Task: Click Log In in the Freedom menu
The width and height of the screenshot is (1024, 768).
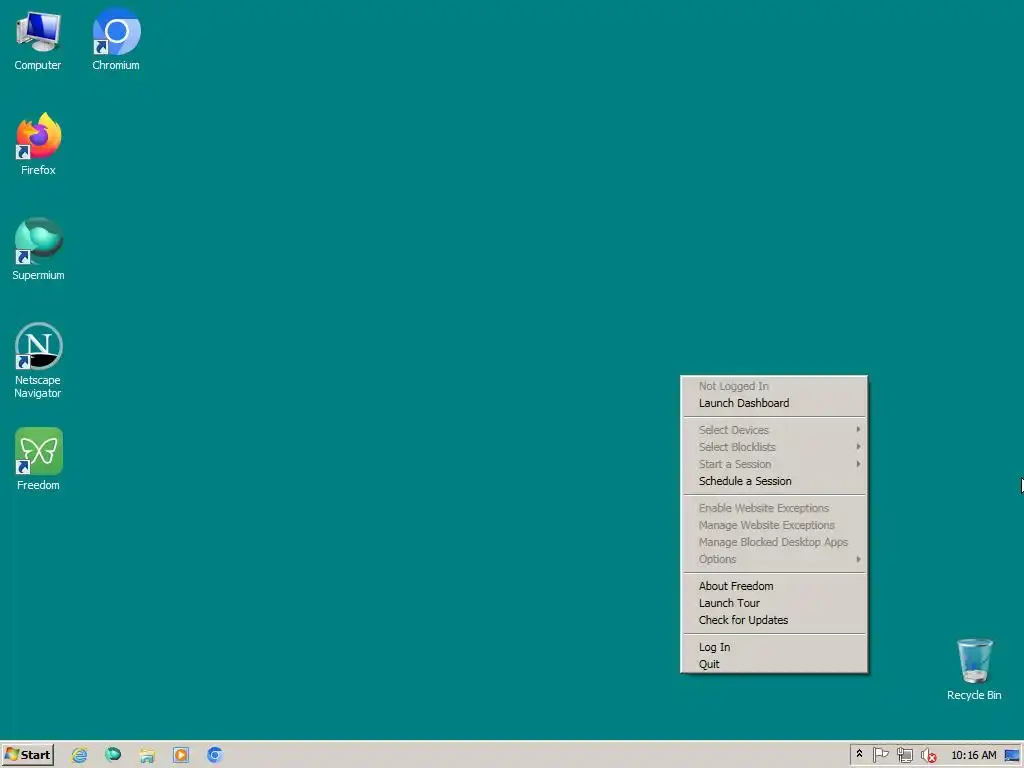Action: coord(774,647)
